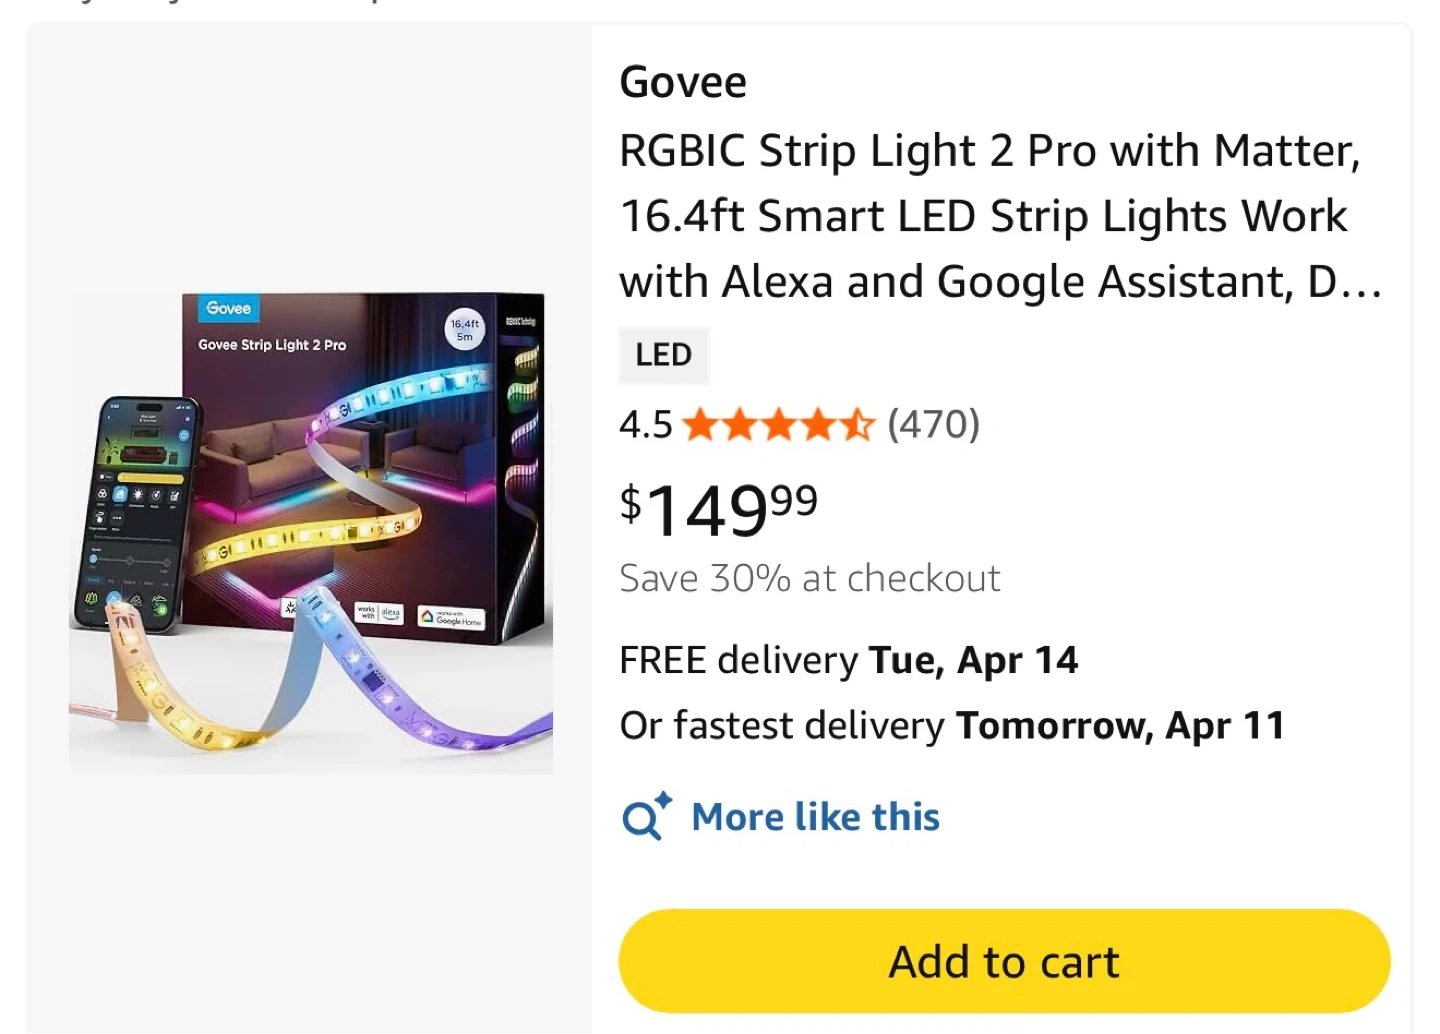Click the 4.5 rating number
Viewport: 1440px width, 1034px height.
coord(645,425)
